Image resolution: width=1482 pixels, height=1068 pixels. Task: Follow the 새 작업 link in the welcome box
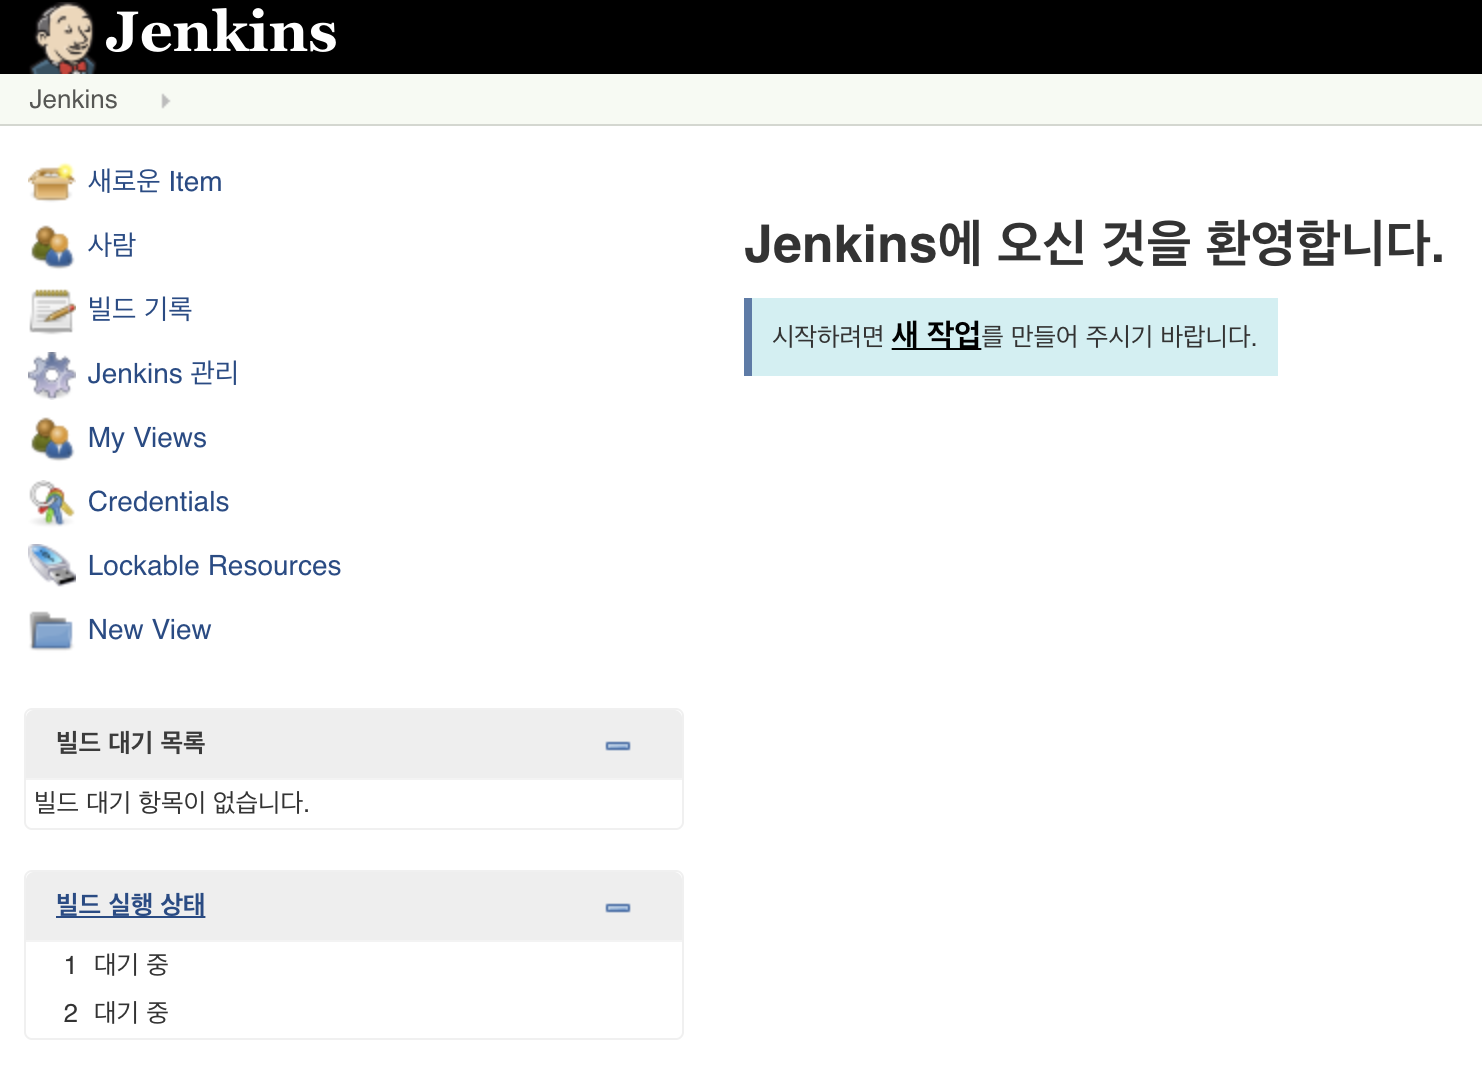click(x=936, y=335)
